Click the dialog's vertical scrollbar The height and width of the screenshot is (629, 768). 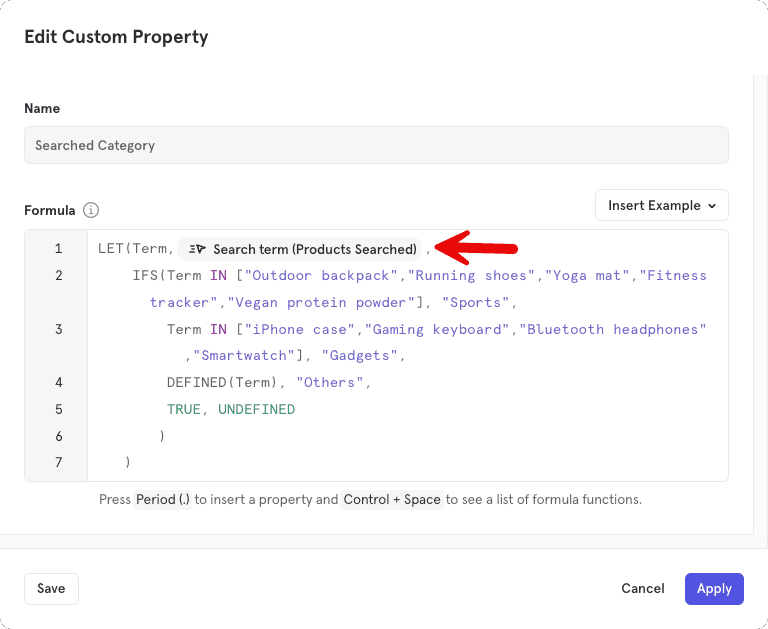coord(760,300)
